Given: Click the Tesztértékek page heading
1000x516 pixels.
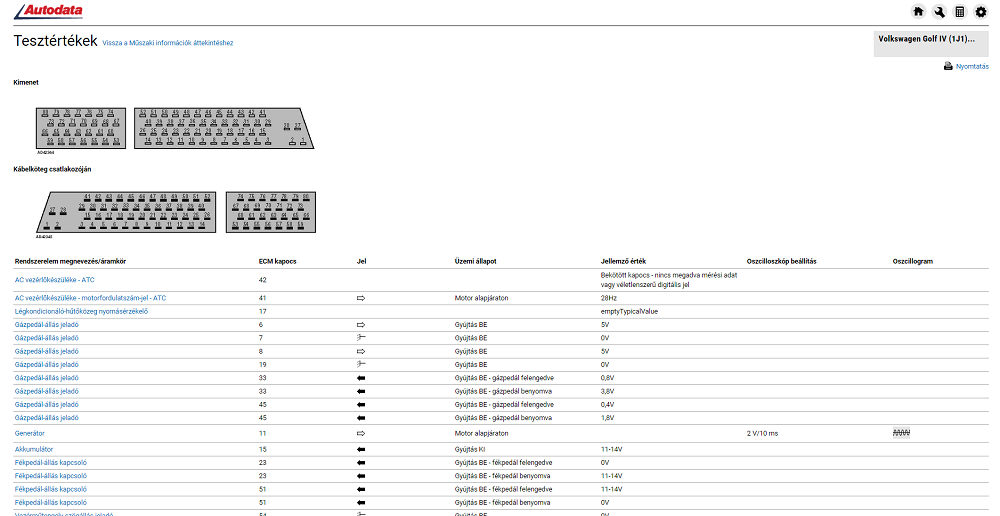Looking at the screenshot, I should (55, 41).
